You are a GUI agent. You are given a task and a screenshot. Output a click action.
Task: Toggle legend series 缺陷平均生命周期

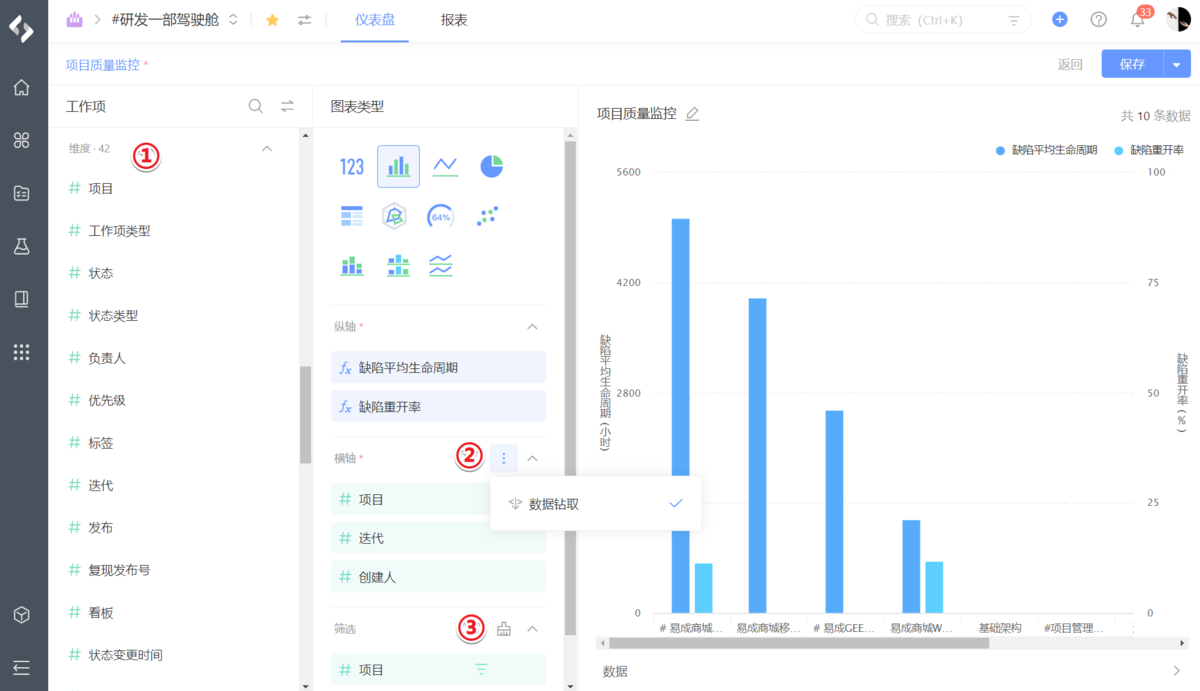[1046, 150]
